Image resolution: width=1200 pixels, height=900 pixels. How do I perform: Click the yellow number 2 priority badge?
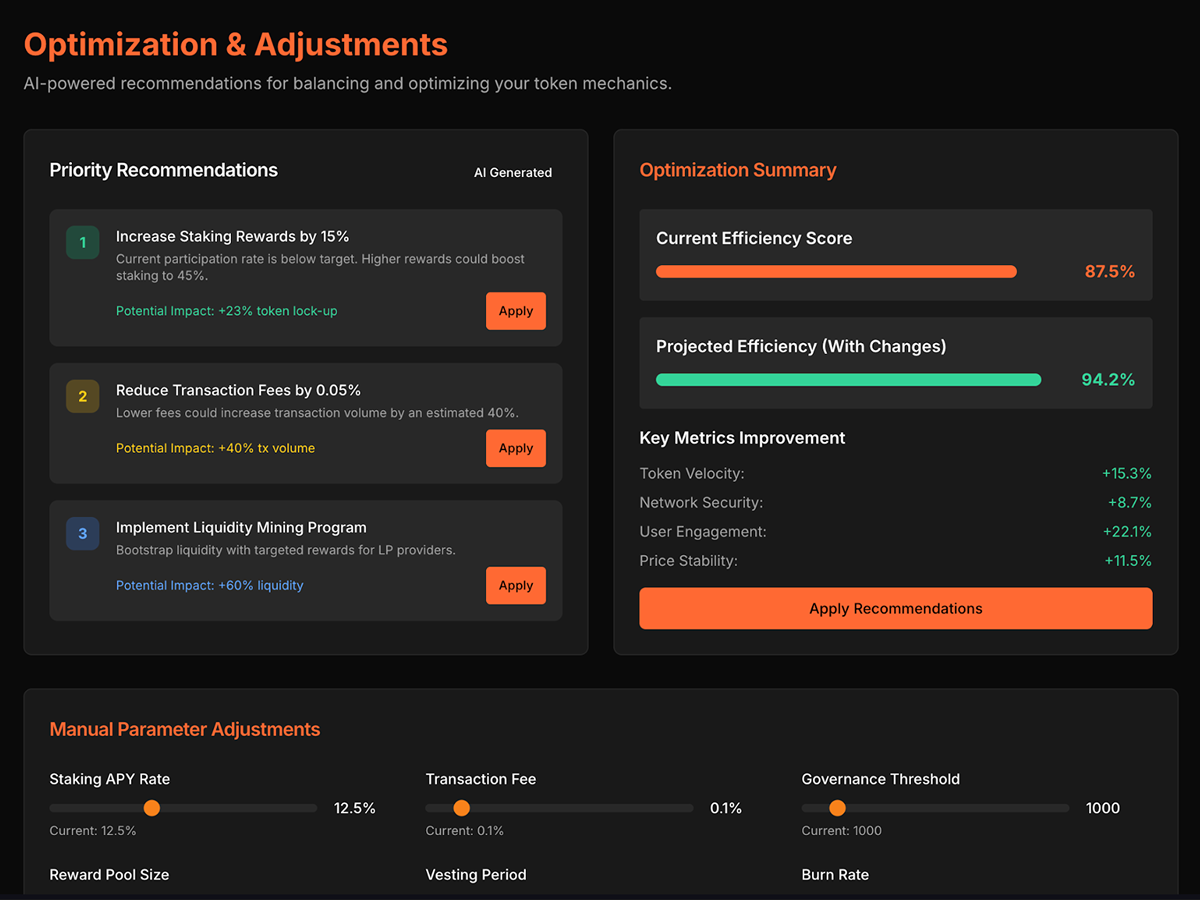pos(83,397)
